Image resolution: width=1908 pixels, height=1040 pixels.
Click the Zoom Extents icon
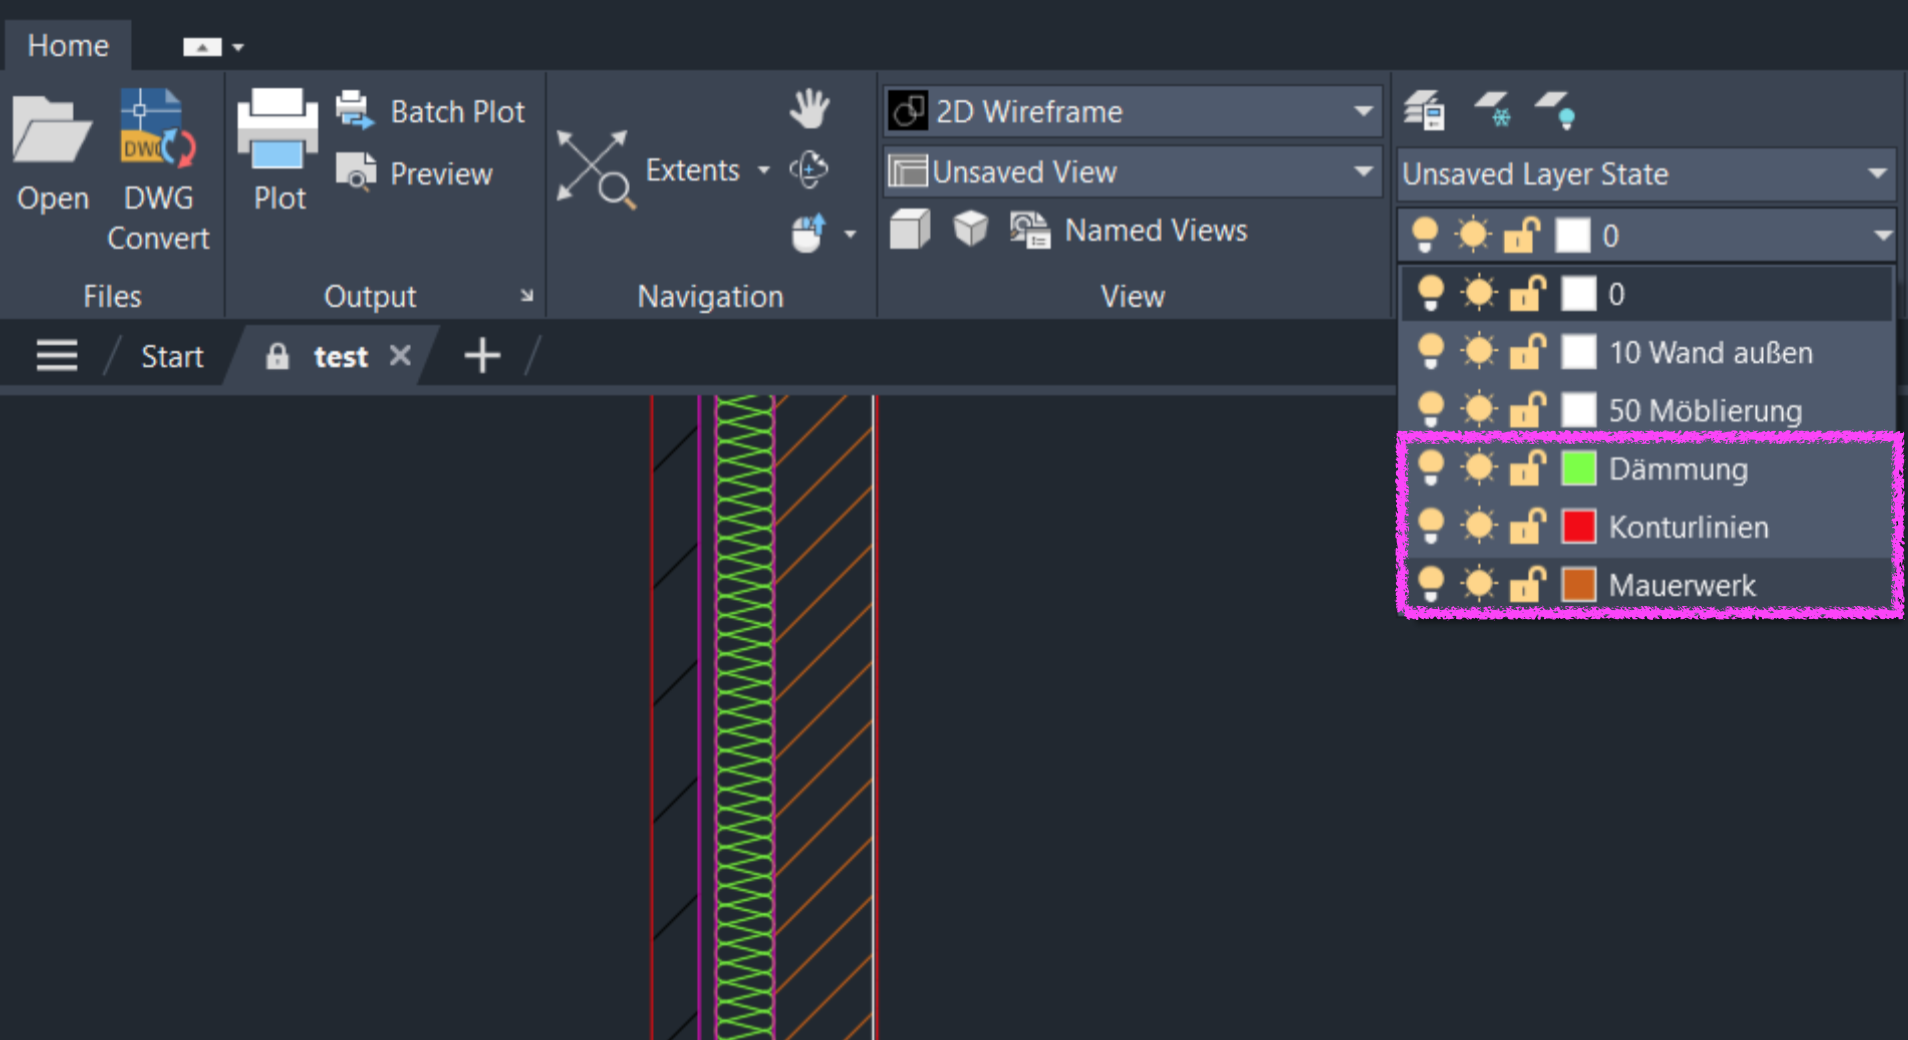tap(595, 168)
